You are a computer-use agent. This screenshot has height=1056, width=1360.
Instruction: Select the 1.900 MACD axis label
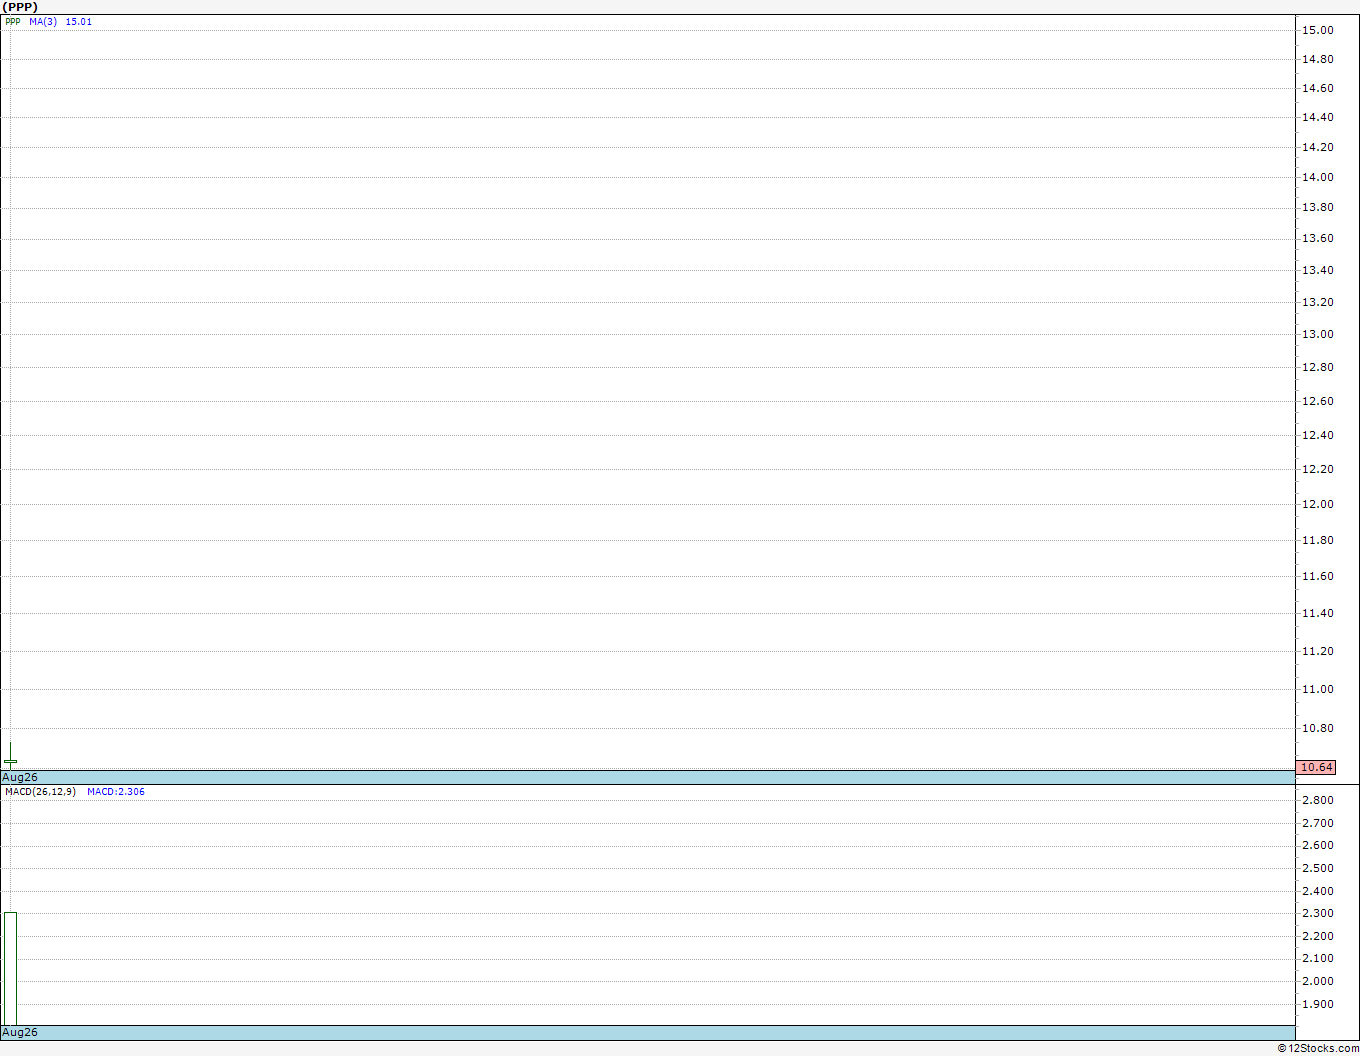coord(1317,1004)
